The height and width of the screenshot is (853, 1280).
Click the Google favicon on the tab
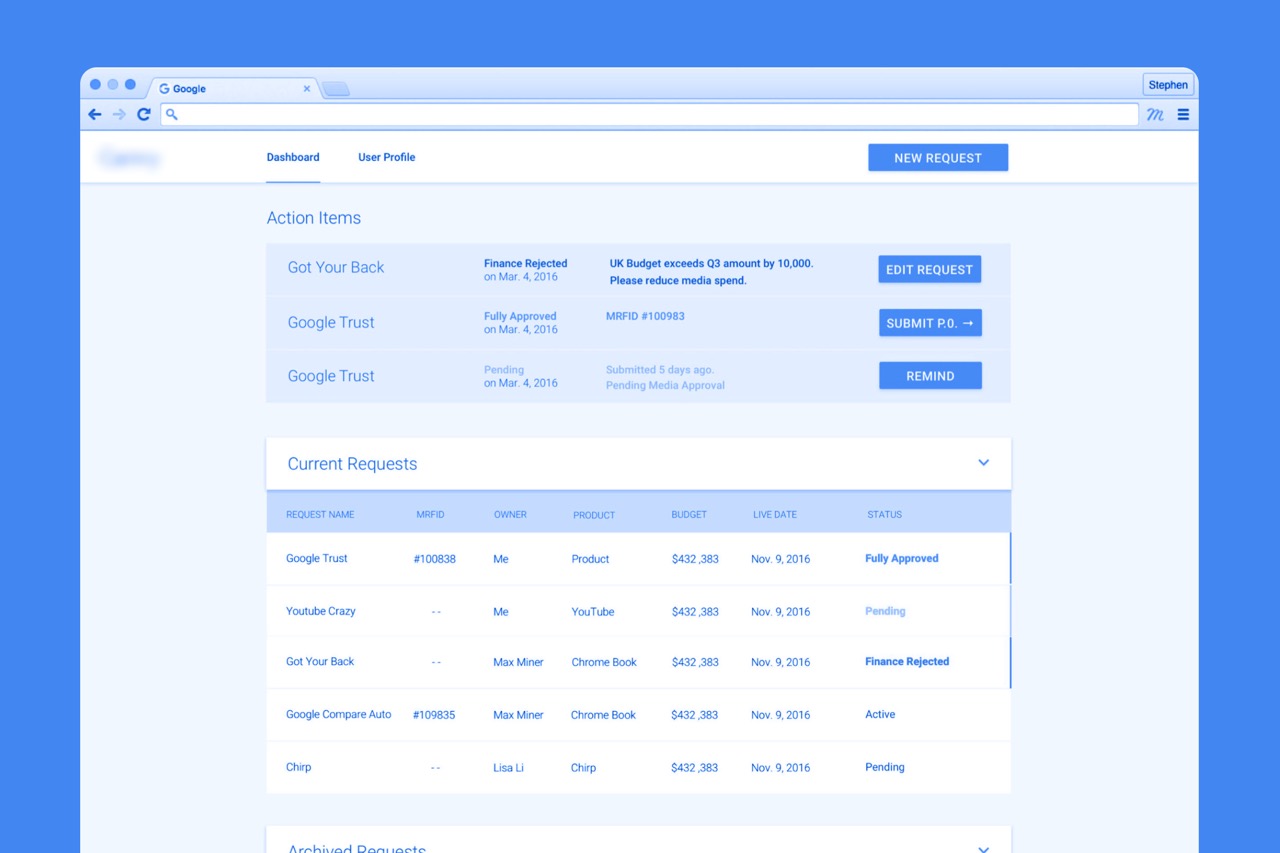tap(165, 89)
